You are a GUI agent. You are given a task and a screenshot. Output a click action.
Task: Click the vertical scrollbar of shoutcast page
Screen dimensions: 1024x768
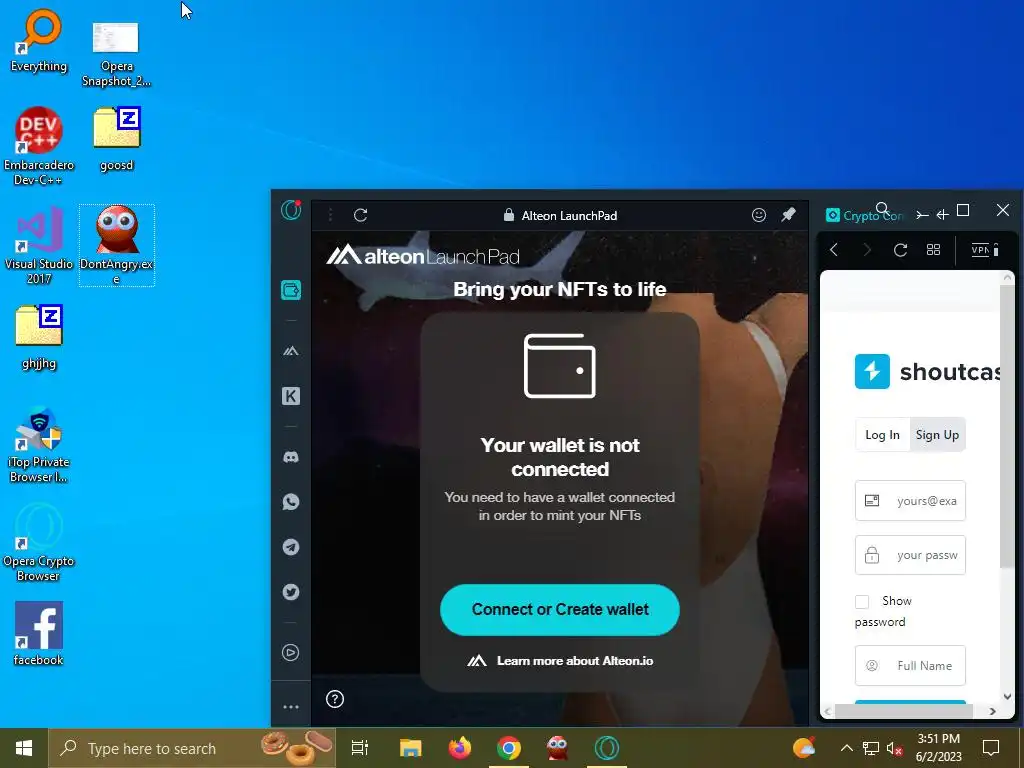[1007, 424]
